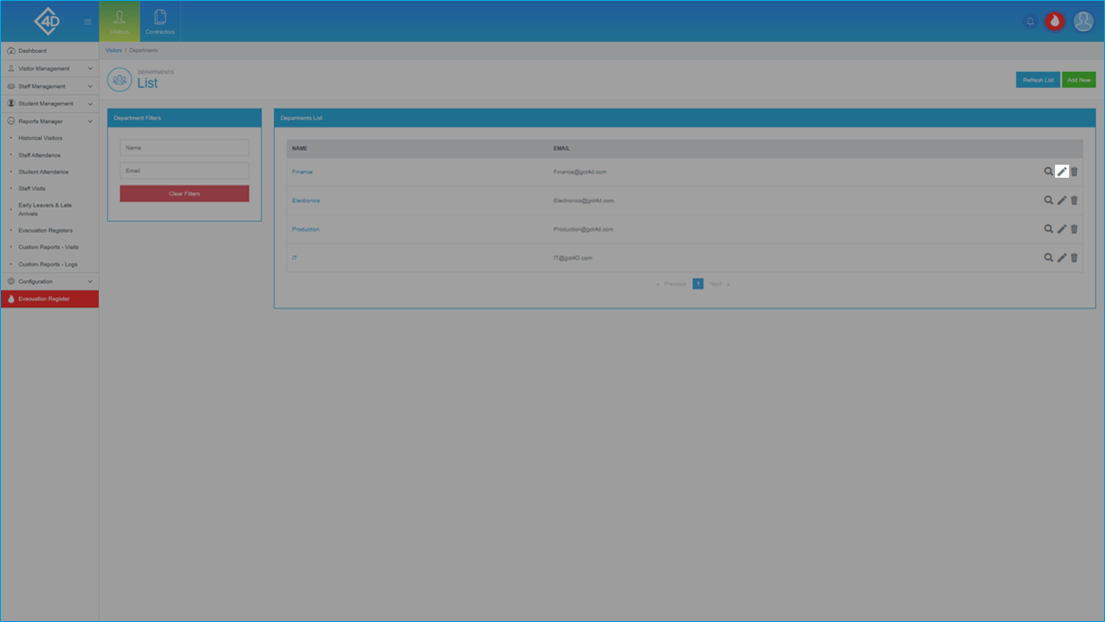Click the edit pencil icon for IT
The width and height of the screenshot is (1105, 622).
click(x=1061, y=258)
